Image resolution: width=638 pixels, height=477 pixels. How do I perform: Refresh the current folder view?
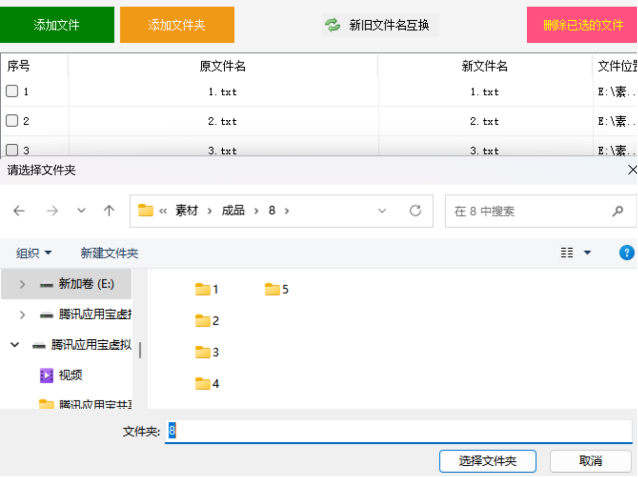(415, 211)
